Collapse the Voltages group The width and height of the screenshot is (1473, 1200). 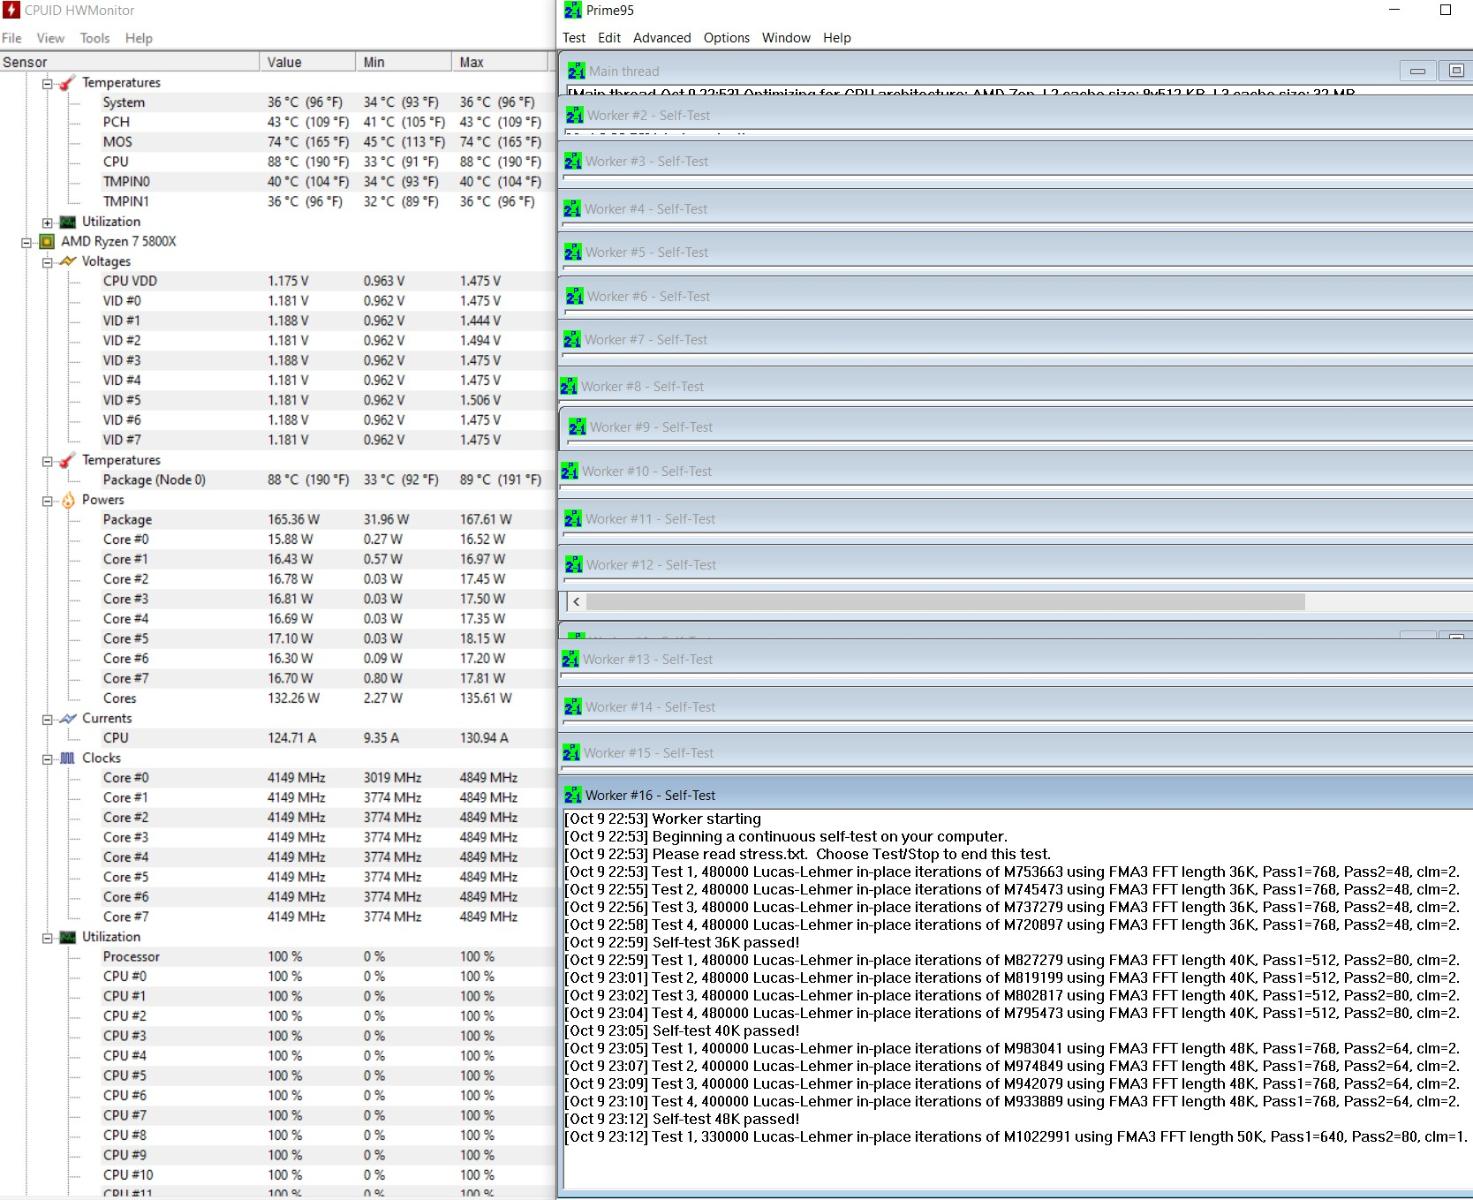(x=47, y=262)
